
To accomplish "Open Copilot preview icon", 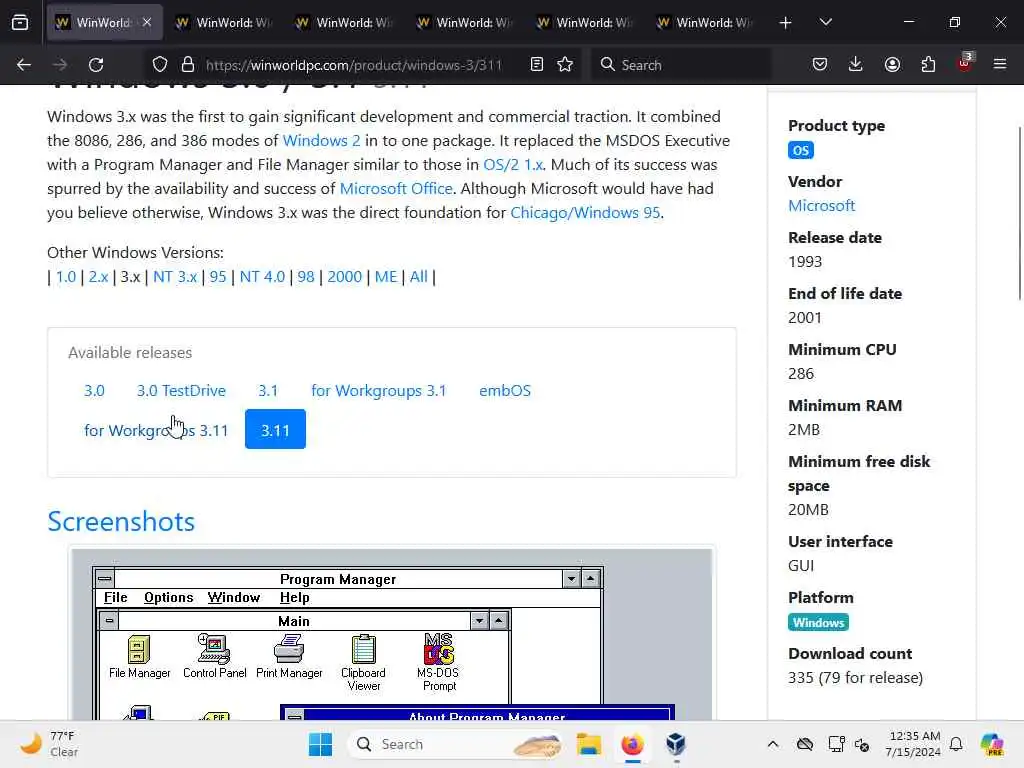I will tap(991, 744).
